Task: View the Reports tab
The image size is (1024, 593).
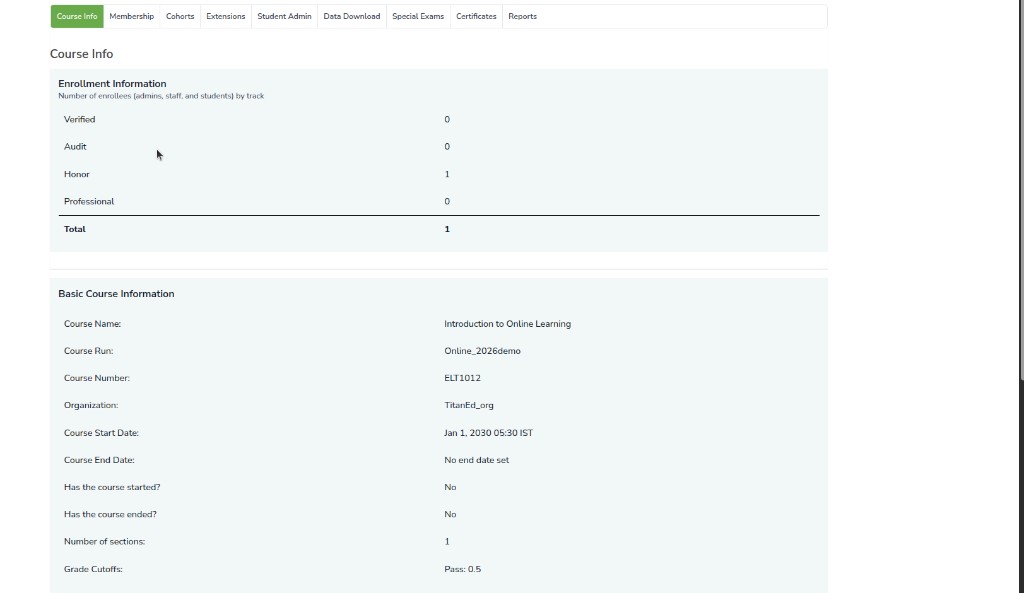Action: tap(522, 16)
